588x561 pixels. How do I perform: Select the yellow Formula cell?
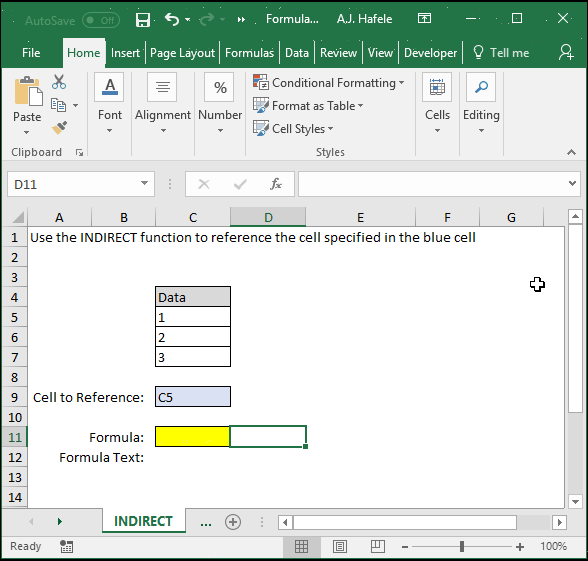[192, 437]
